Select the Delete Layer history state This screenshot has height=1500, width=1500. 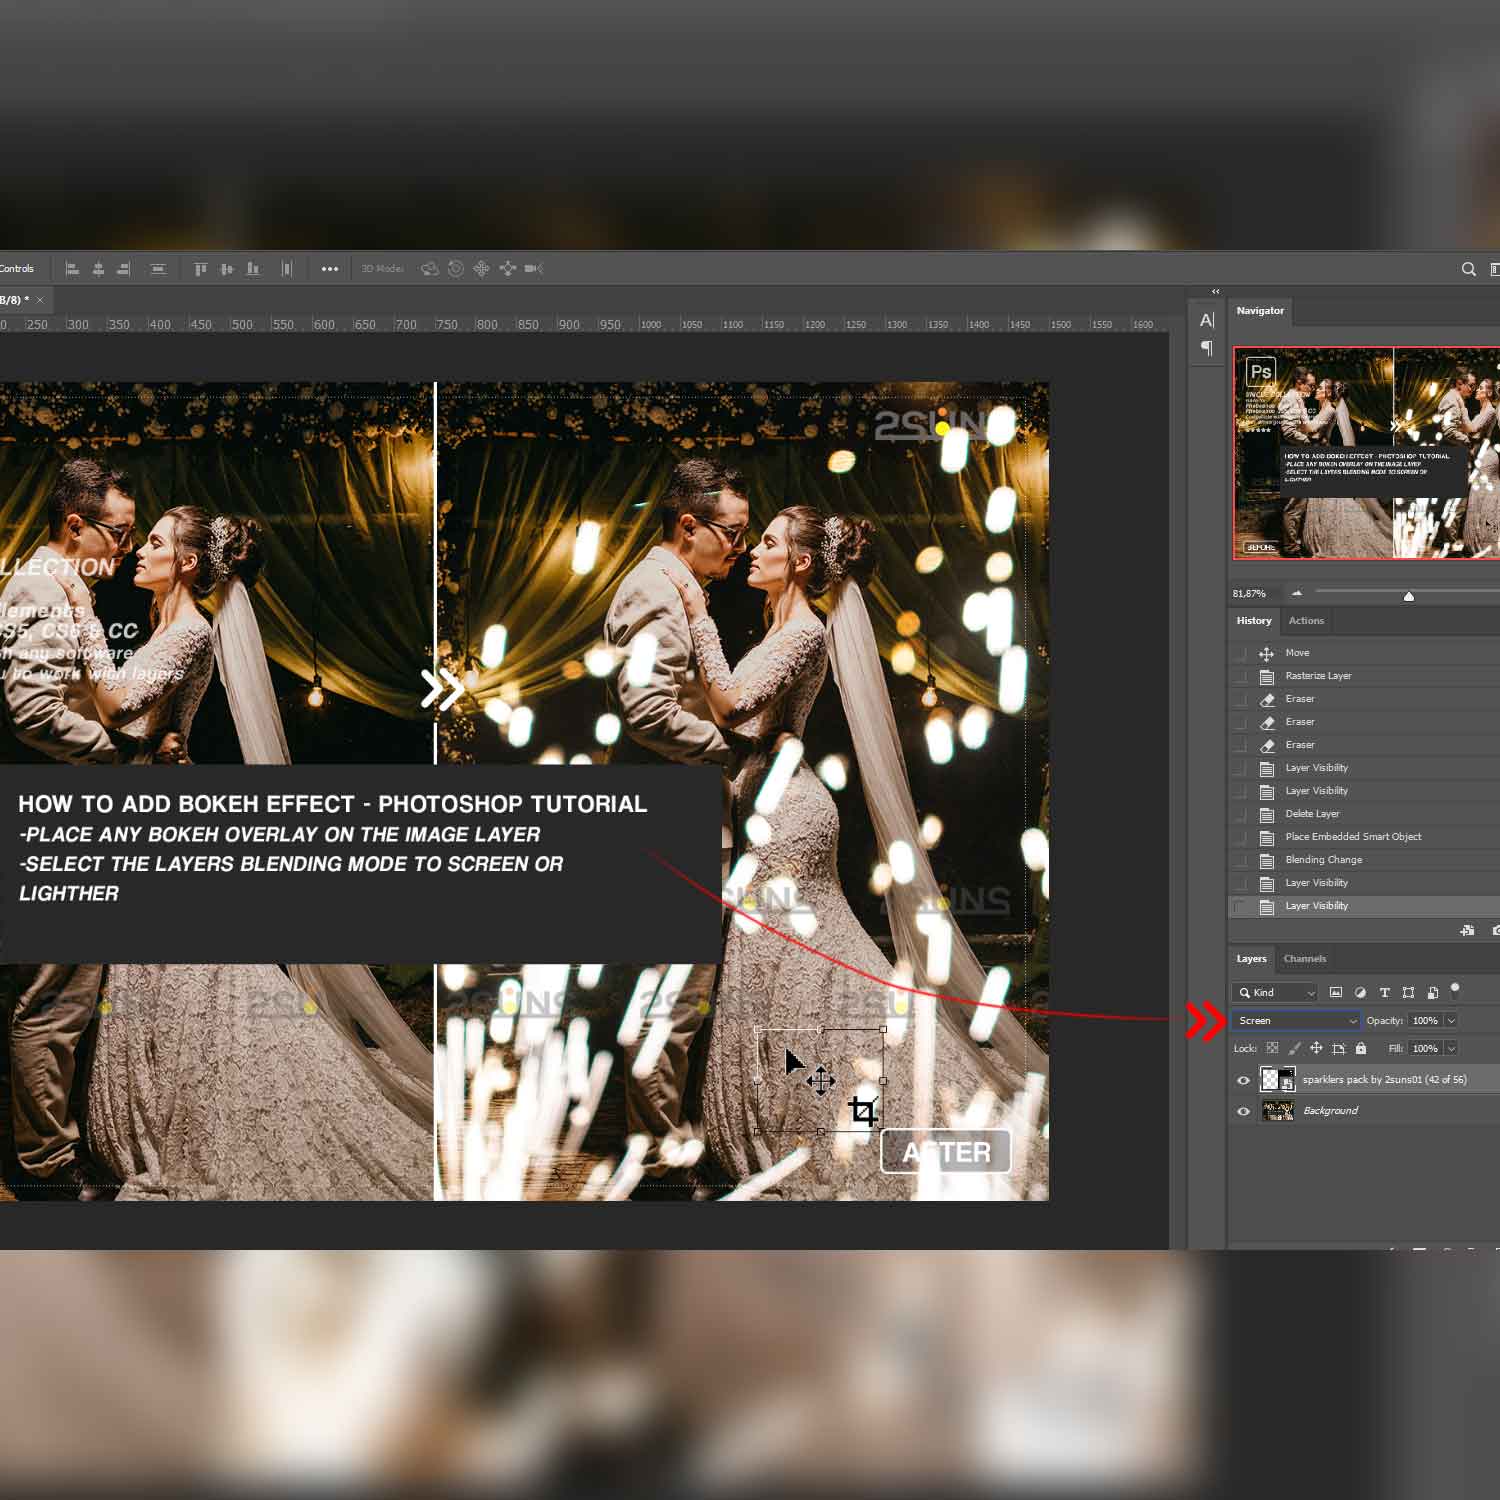point(1364,814)
